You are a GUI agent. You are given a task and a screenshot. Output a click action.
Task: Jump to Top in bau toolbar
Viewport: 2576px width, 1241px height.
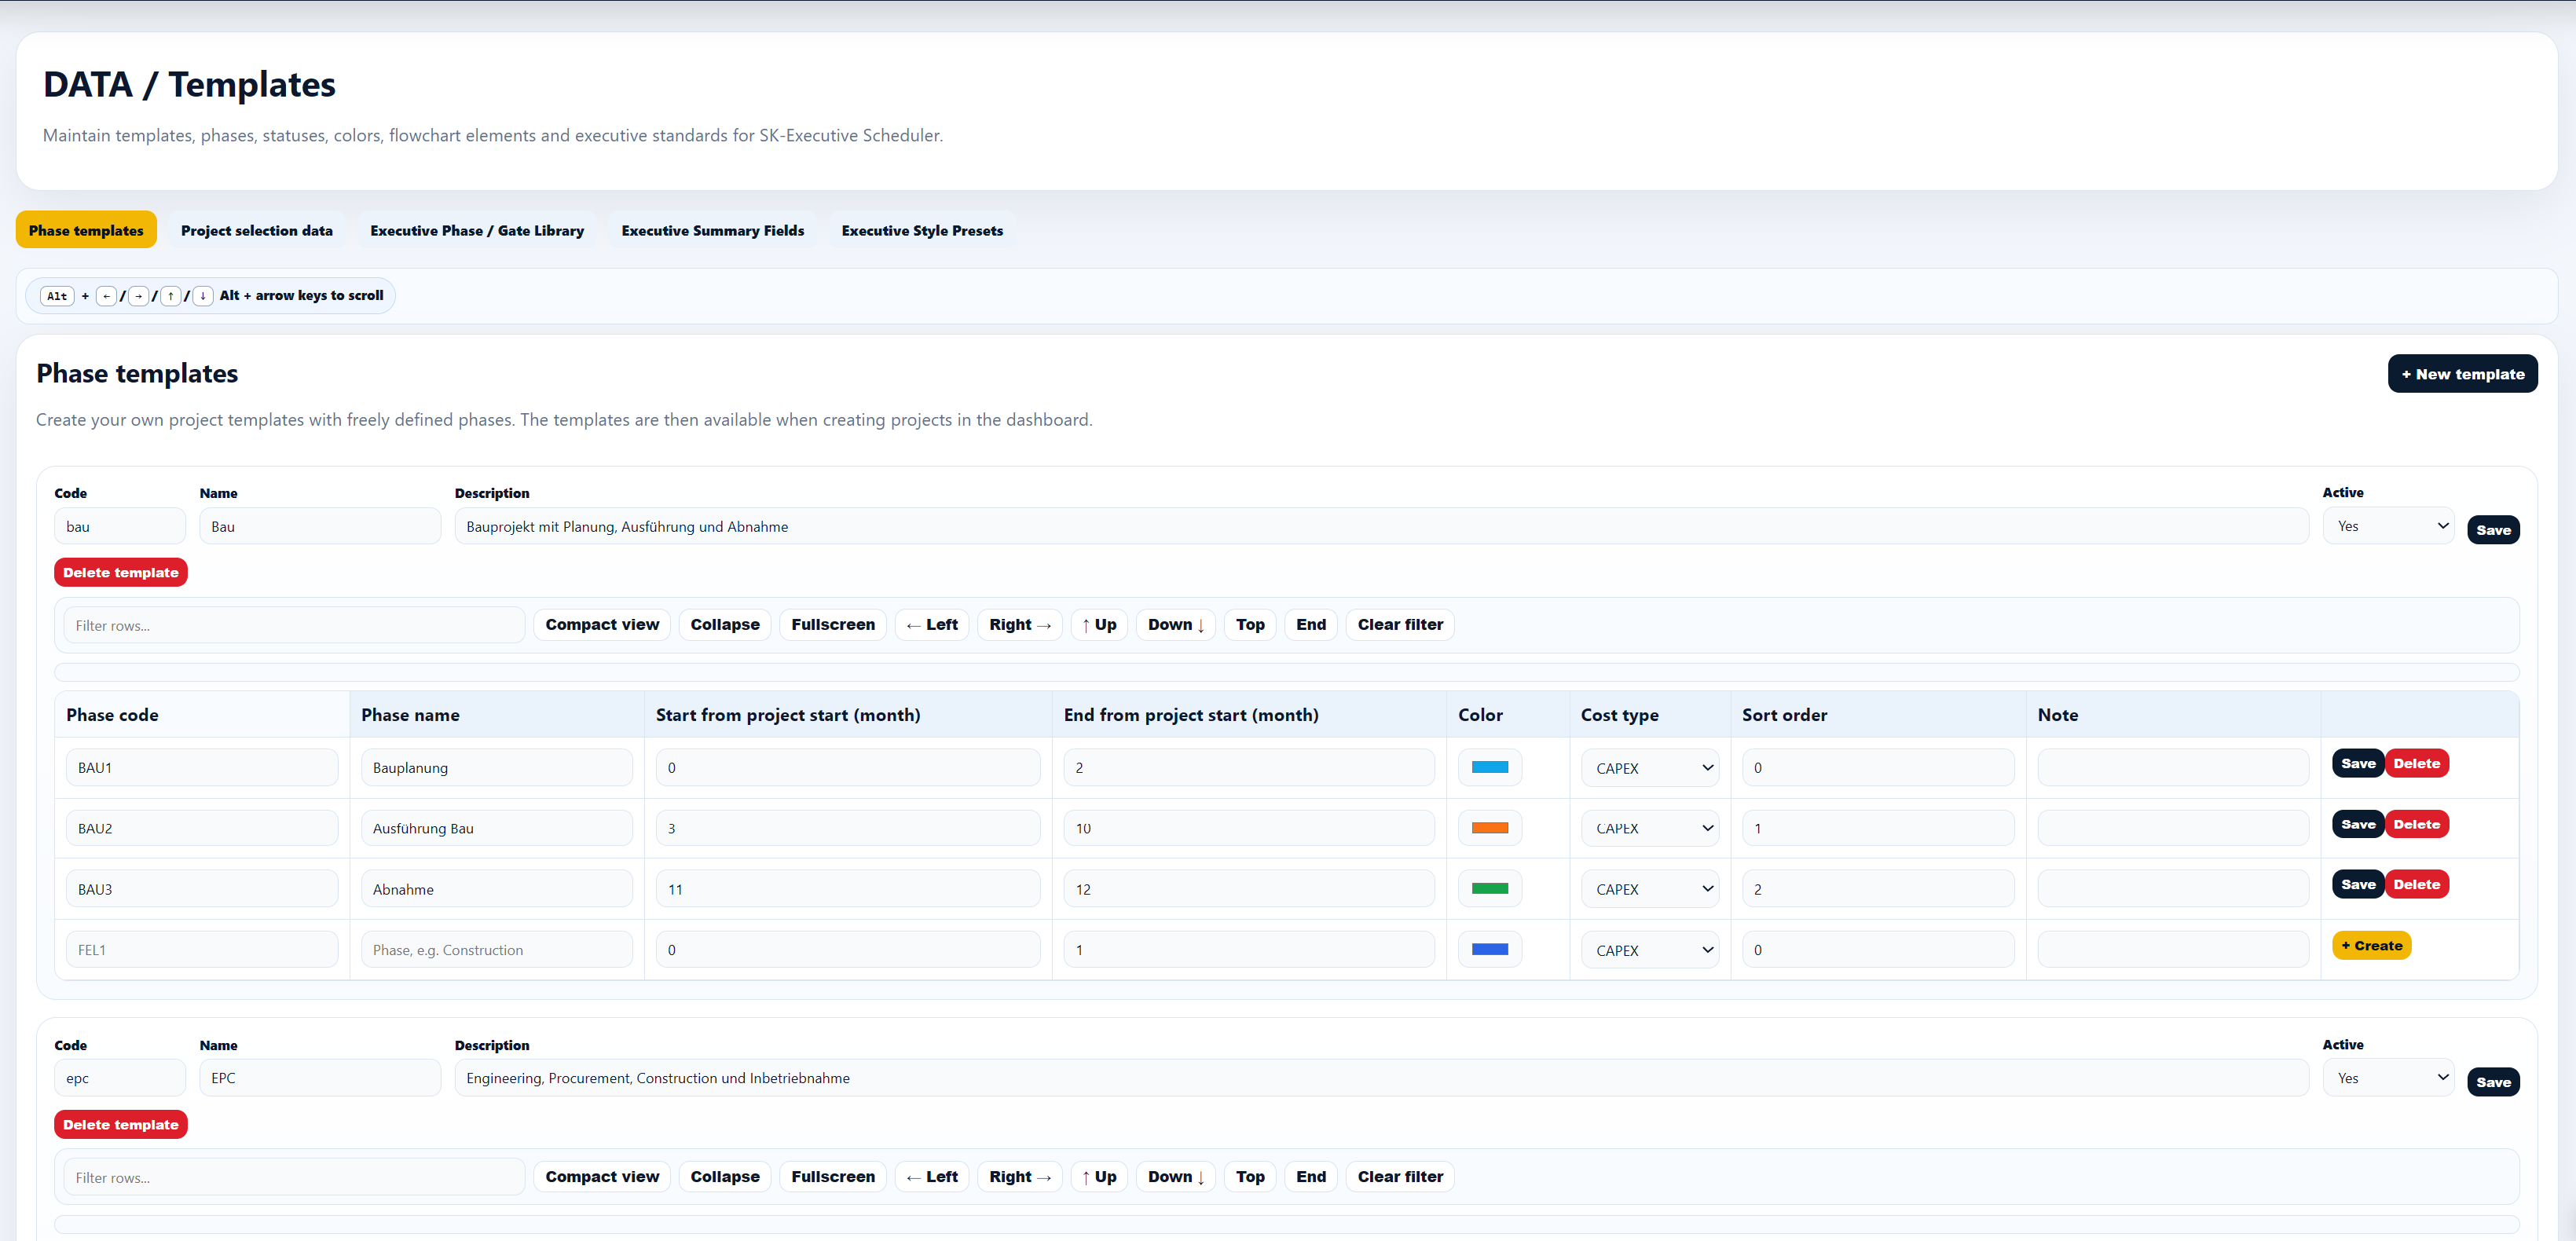coord(1250,624)
